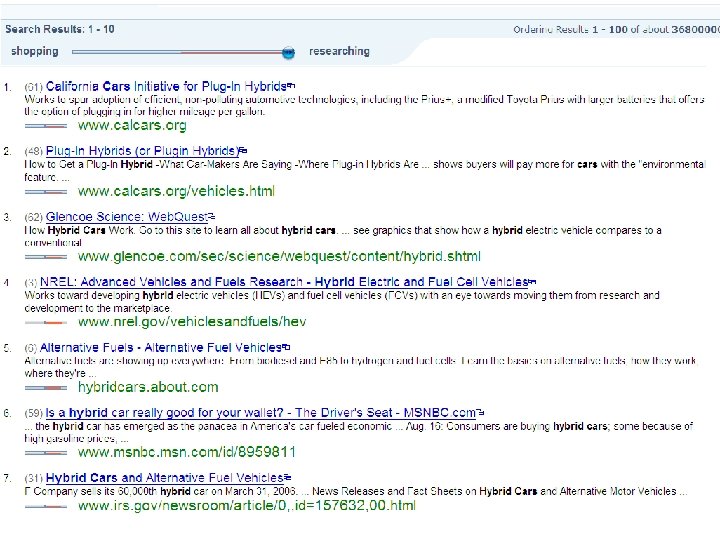This screenshot has width=720, height=540.
Task: Click relevance bar beside irs.gov URL
Action: click(46, 507)
